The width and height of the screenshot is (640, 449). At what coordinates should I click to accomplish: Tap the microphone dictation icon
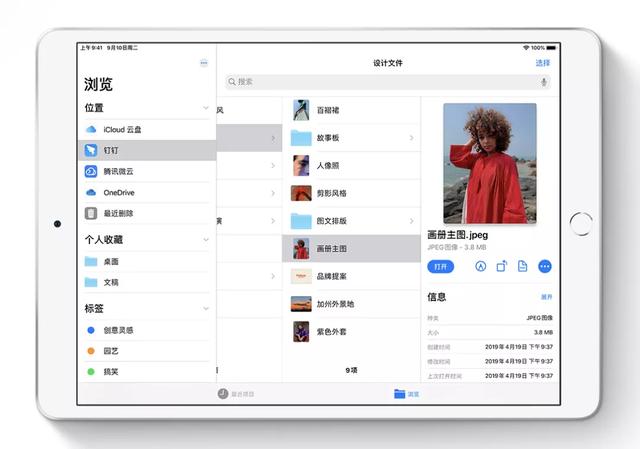tap(543, 82)
